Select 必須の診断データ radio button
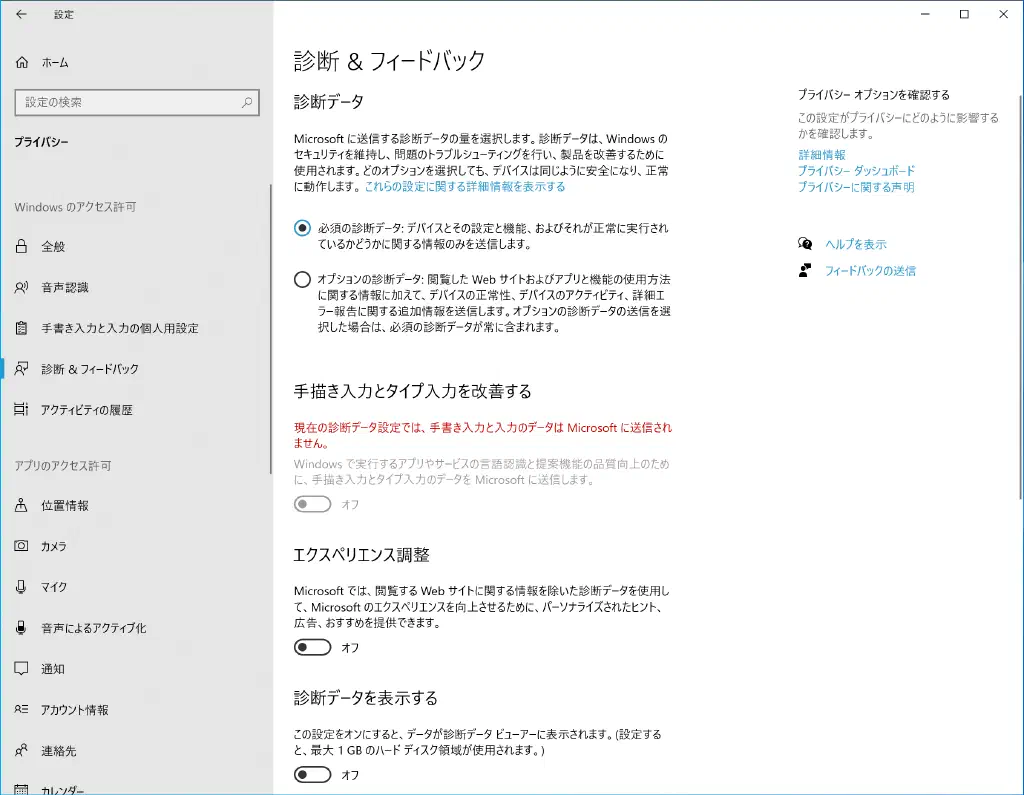 [x=302, y=228]
